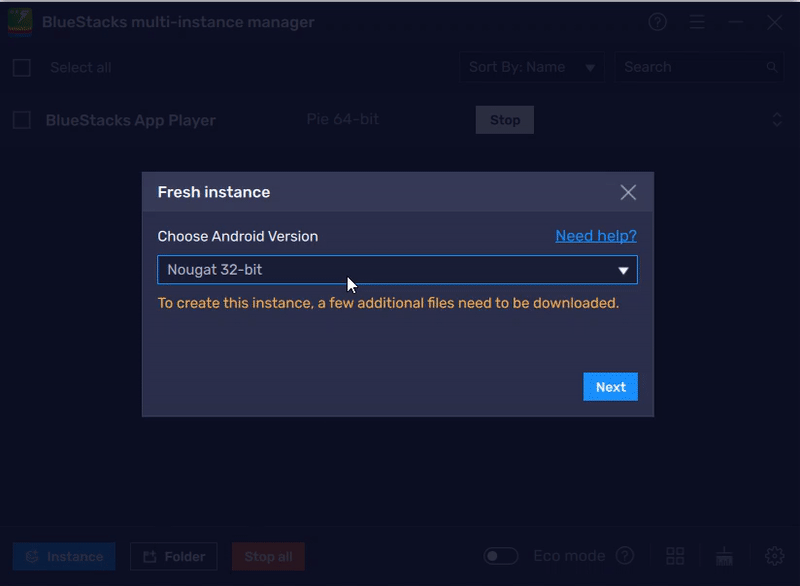800x586 pixels.
Task: Click the Choose Android Version label
Action: [238, 237]
